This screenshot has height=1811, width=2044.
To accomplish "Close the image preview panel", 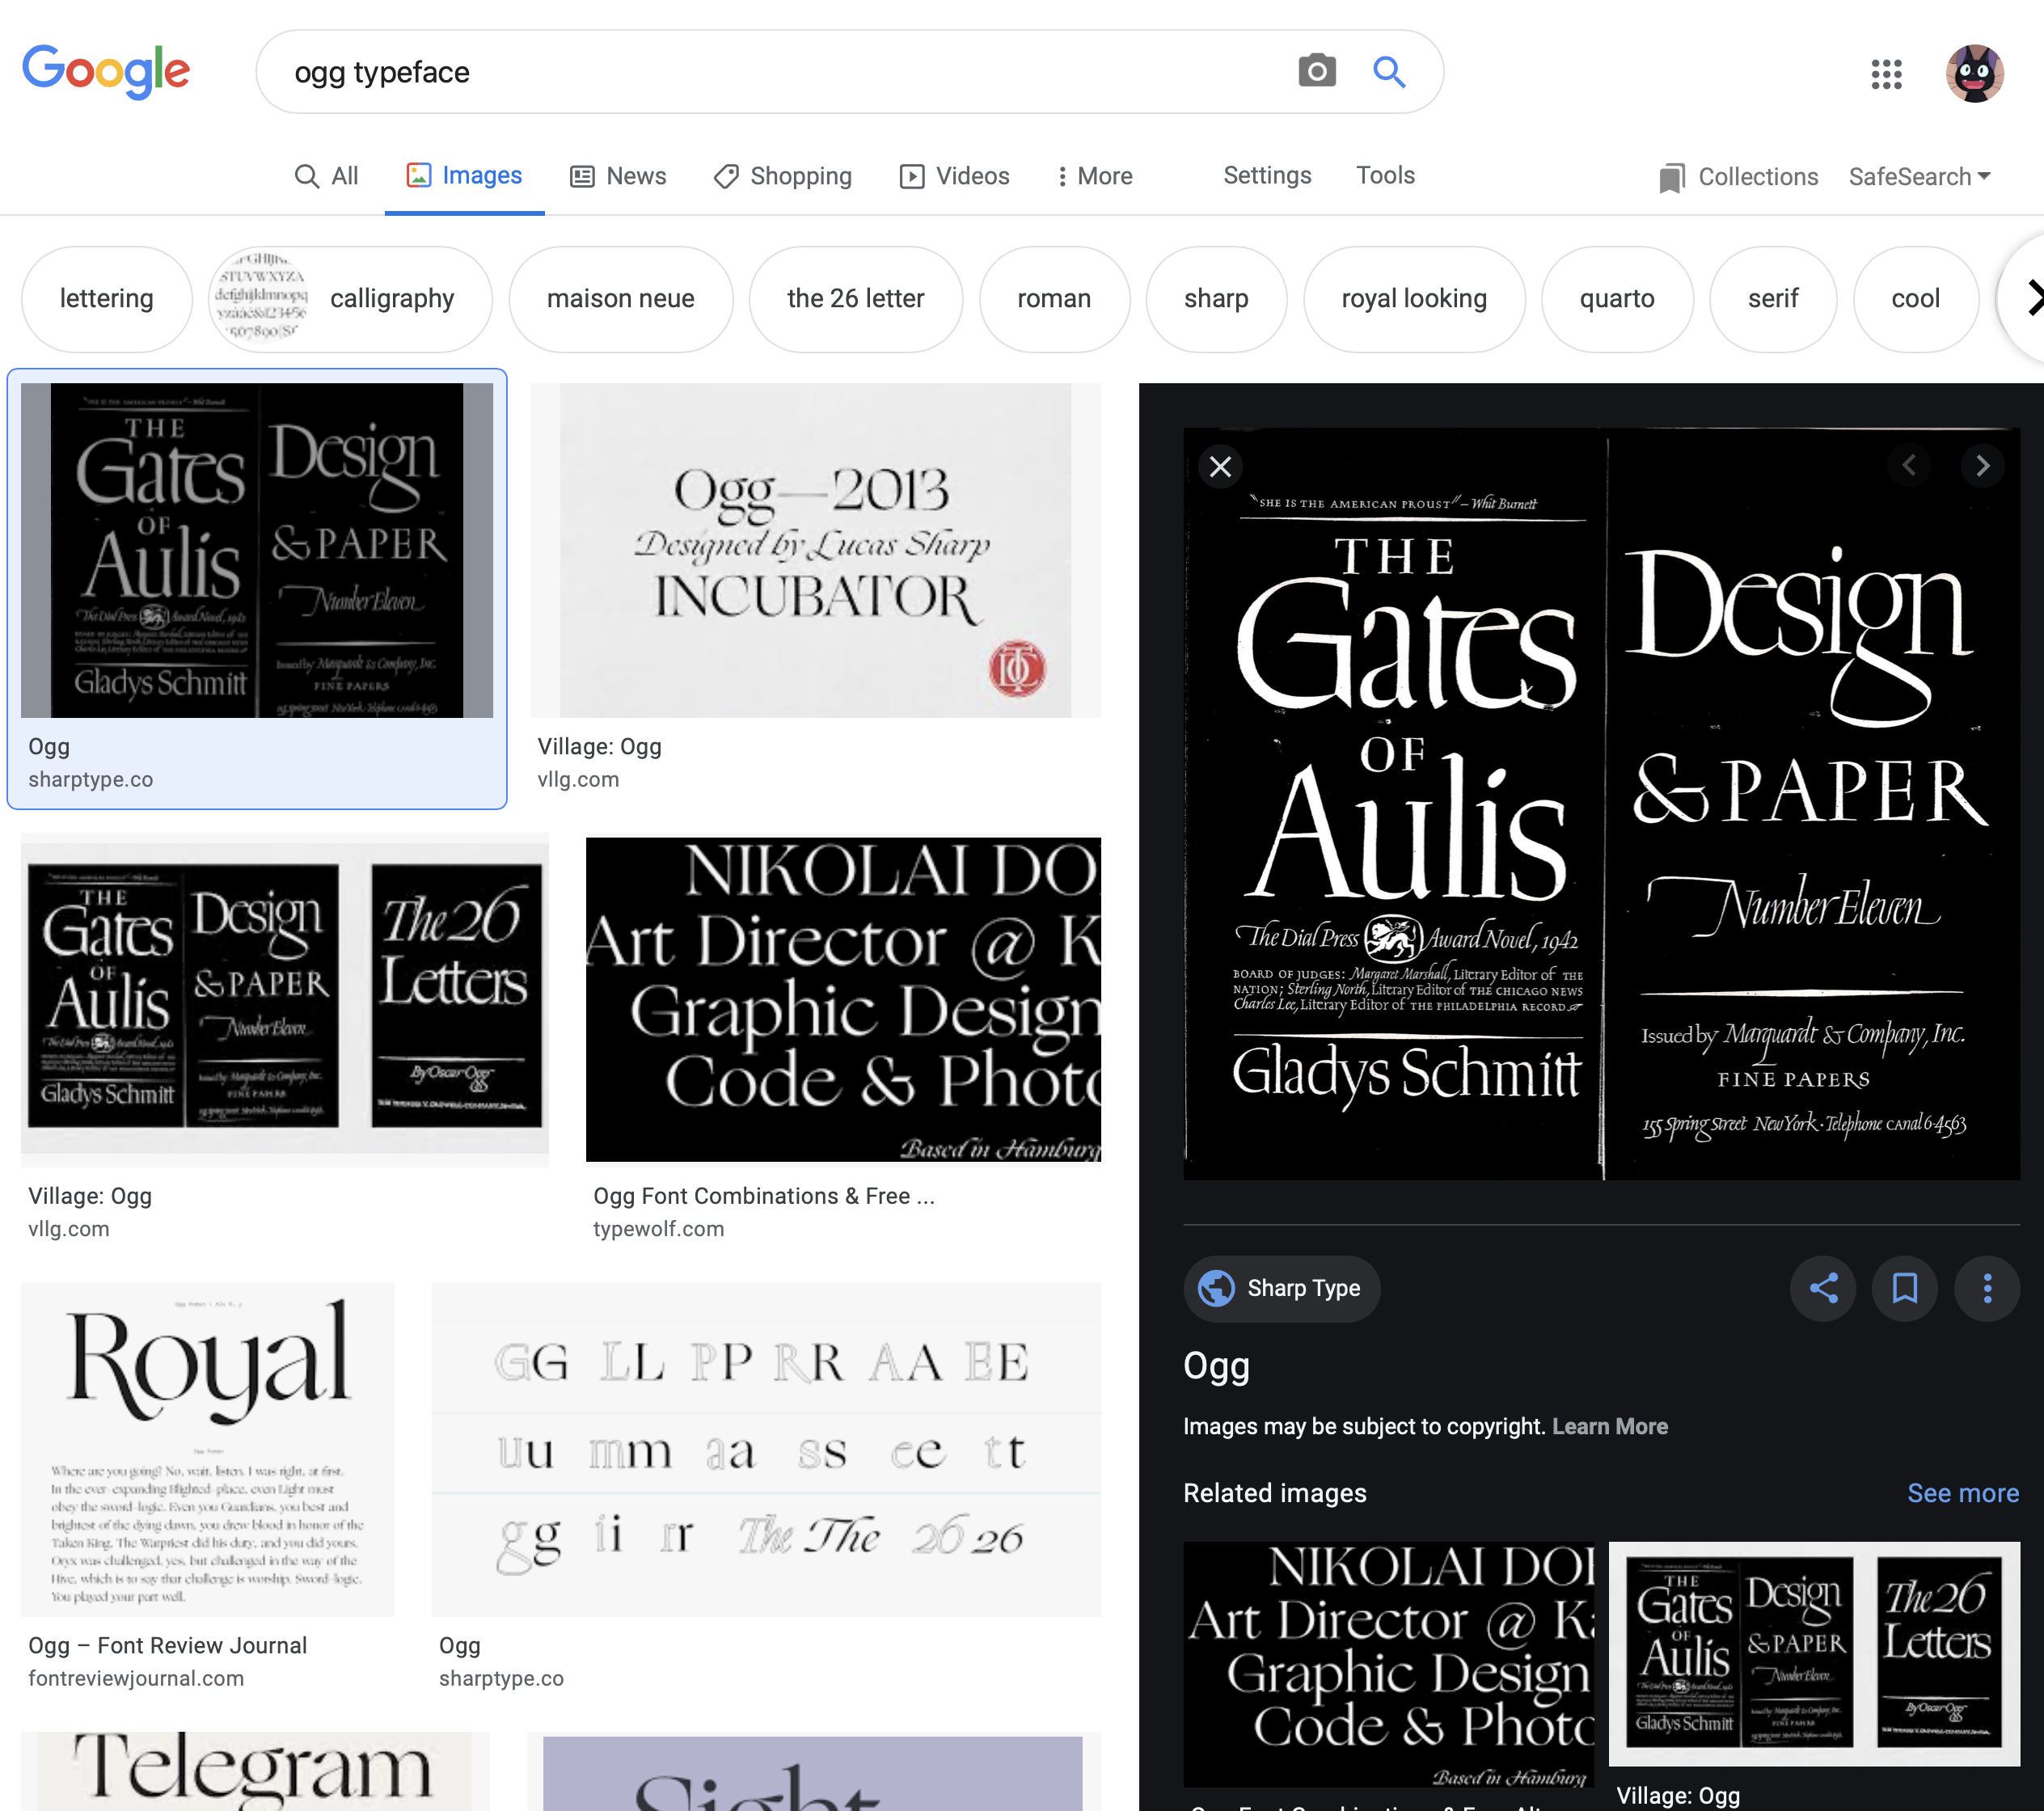I will pyautogui.click(x=1220, y=466).
